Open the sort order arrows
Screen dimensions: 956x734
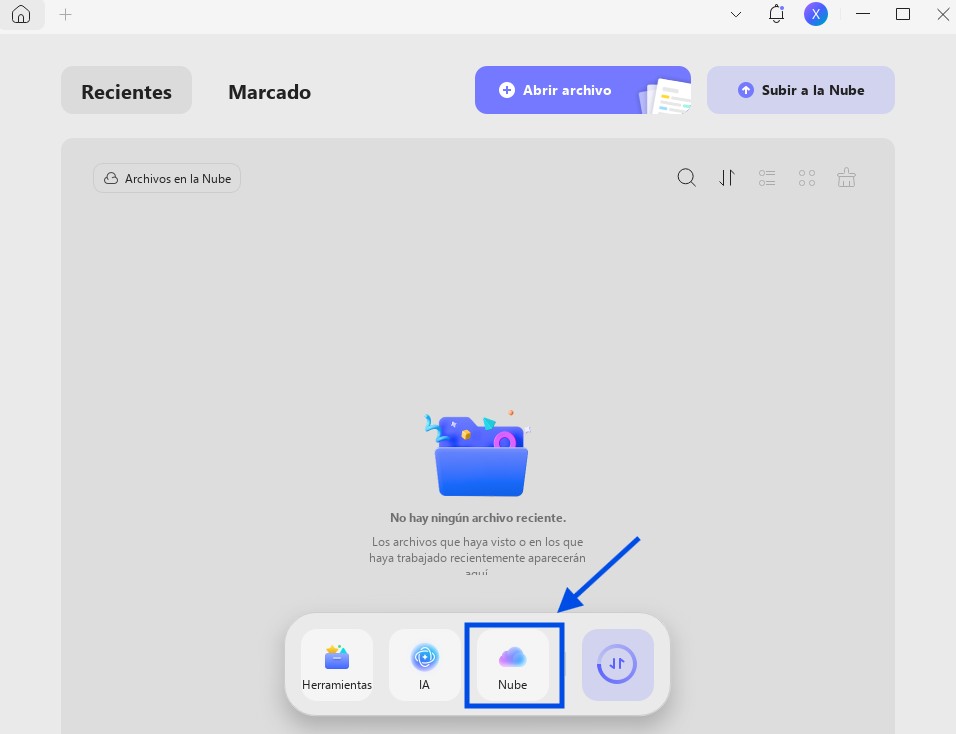(x=727, y=177)
